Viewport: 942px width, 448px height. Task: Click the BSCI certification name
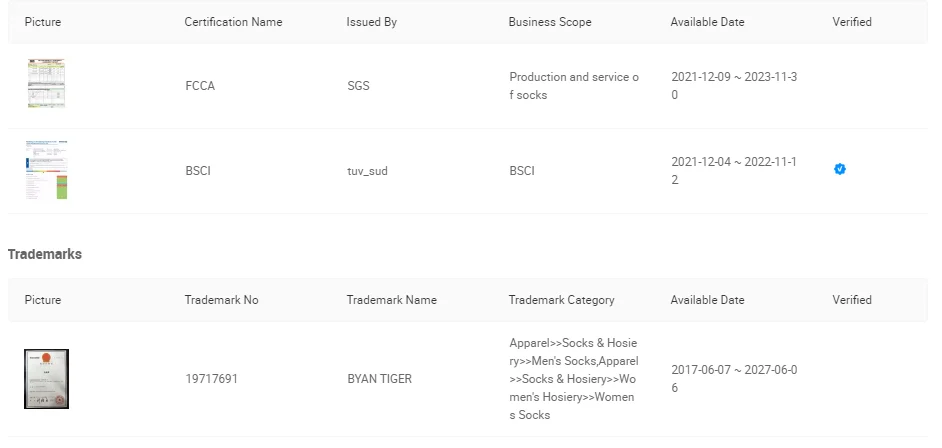click(x=198, y=171)
